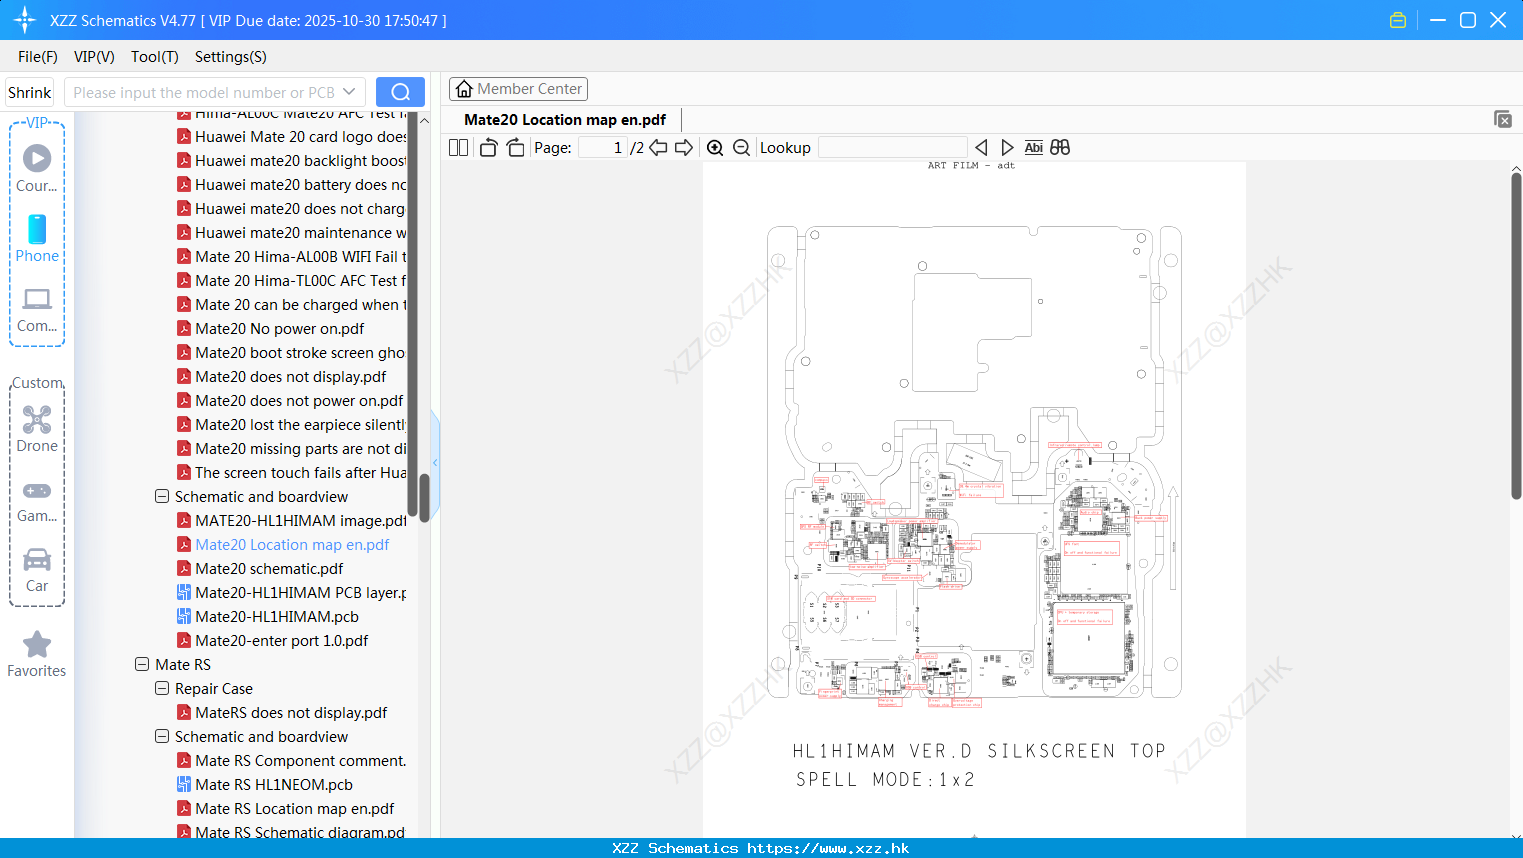The width and height of the screenshot is (1523, 858).
Task: Open the model number dropdown arrow
Action: tap(349, 92)
